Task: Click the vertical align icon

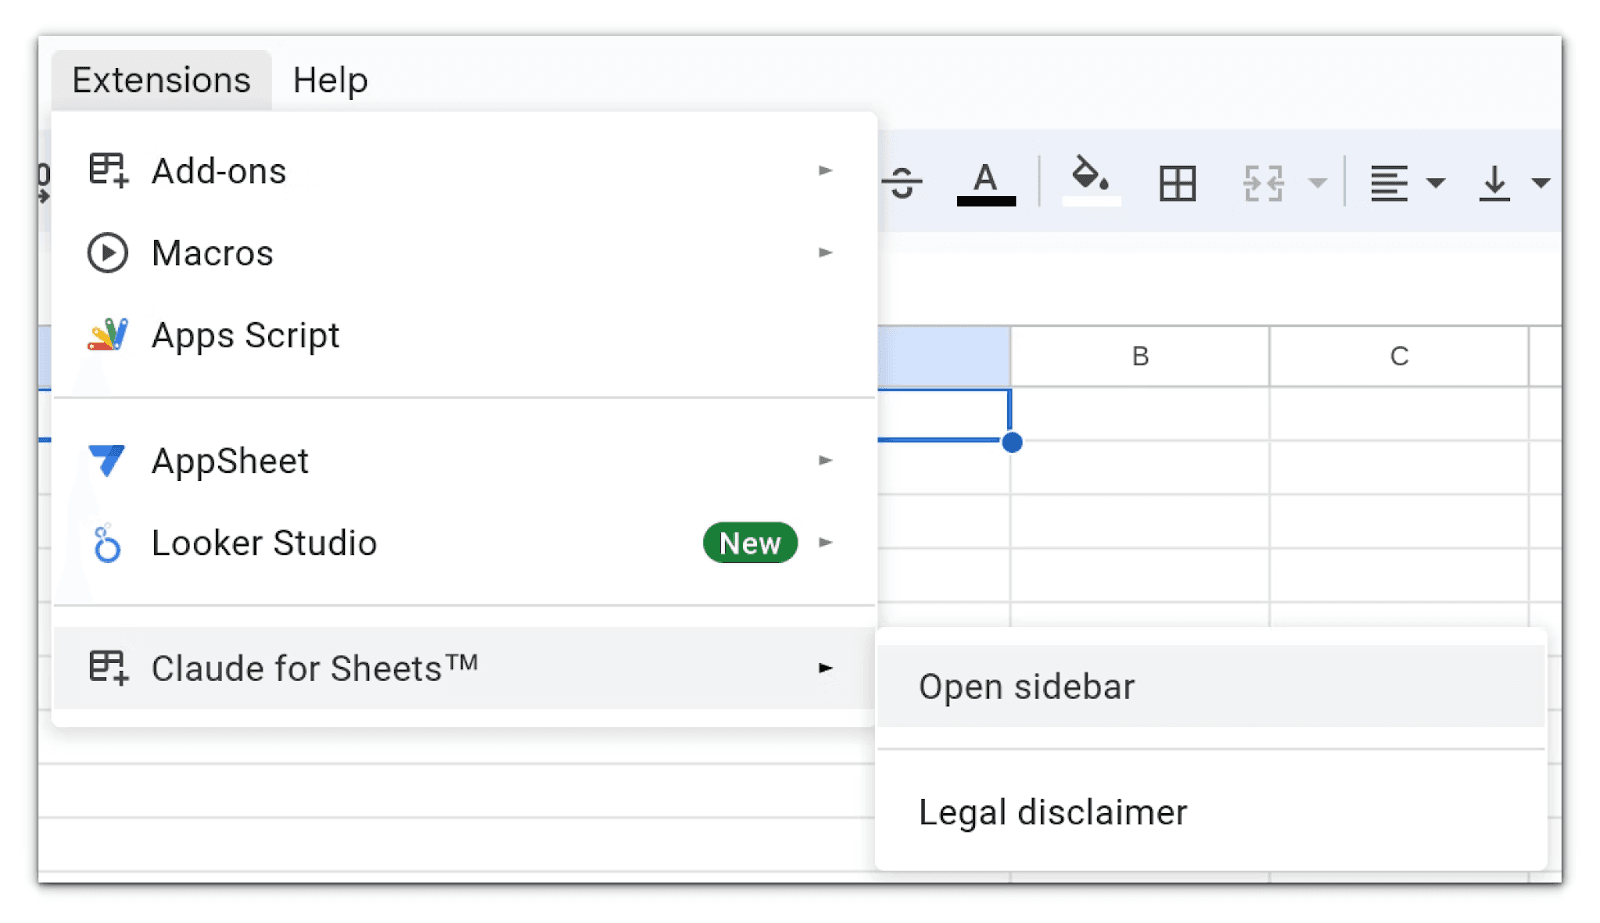Action: pos(1494,183)
